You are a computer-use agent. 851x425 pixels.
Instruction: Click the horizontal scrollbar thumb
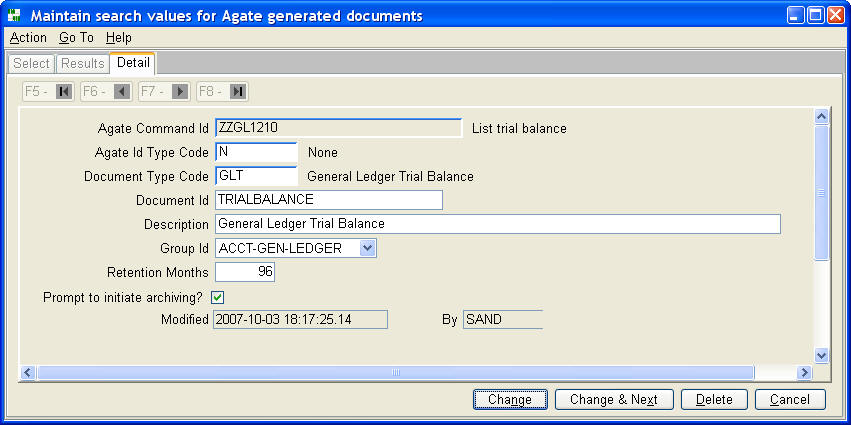coord(396,372)
